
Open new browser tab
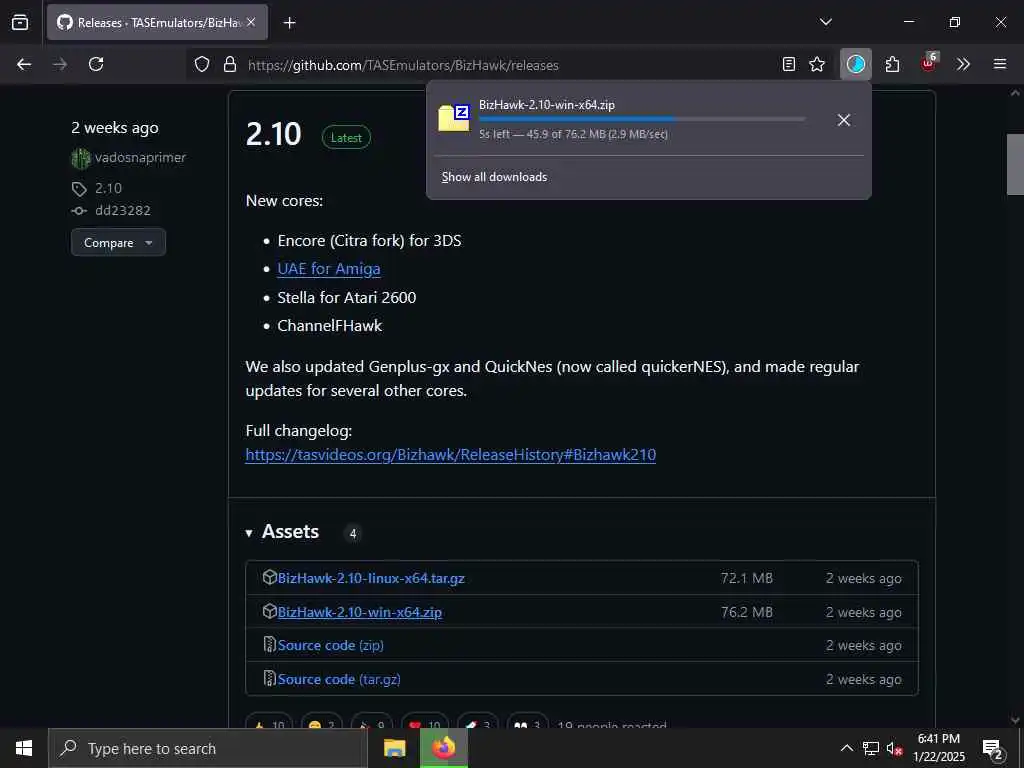289,23
